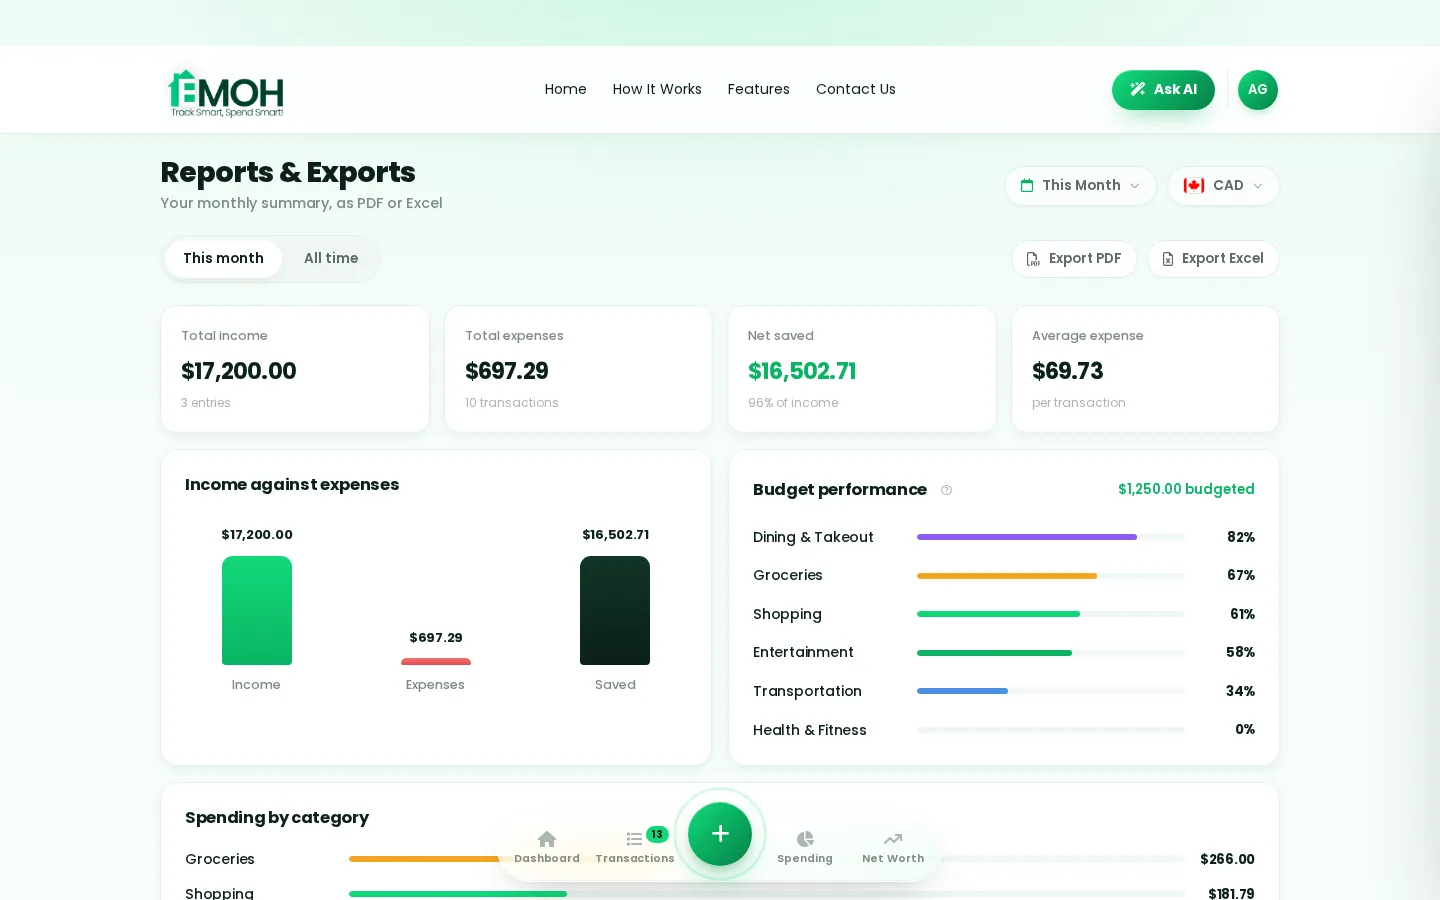Click the Ask AI button
This screenshot has width=1440, height=900.
(1163, 90)
